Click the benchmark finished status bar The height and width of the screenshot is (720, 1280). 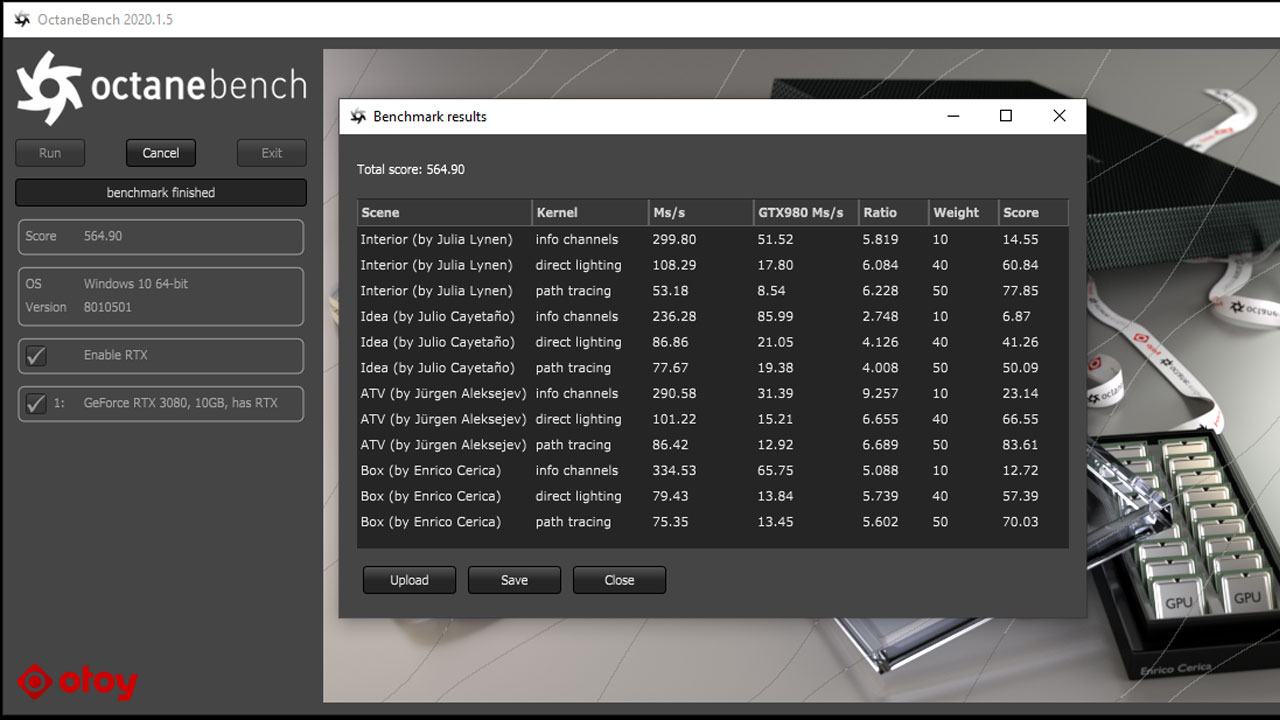click(161, 193)
